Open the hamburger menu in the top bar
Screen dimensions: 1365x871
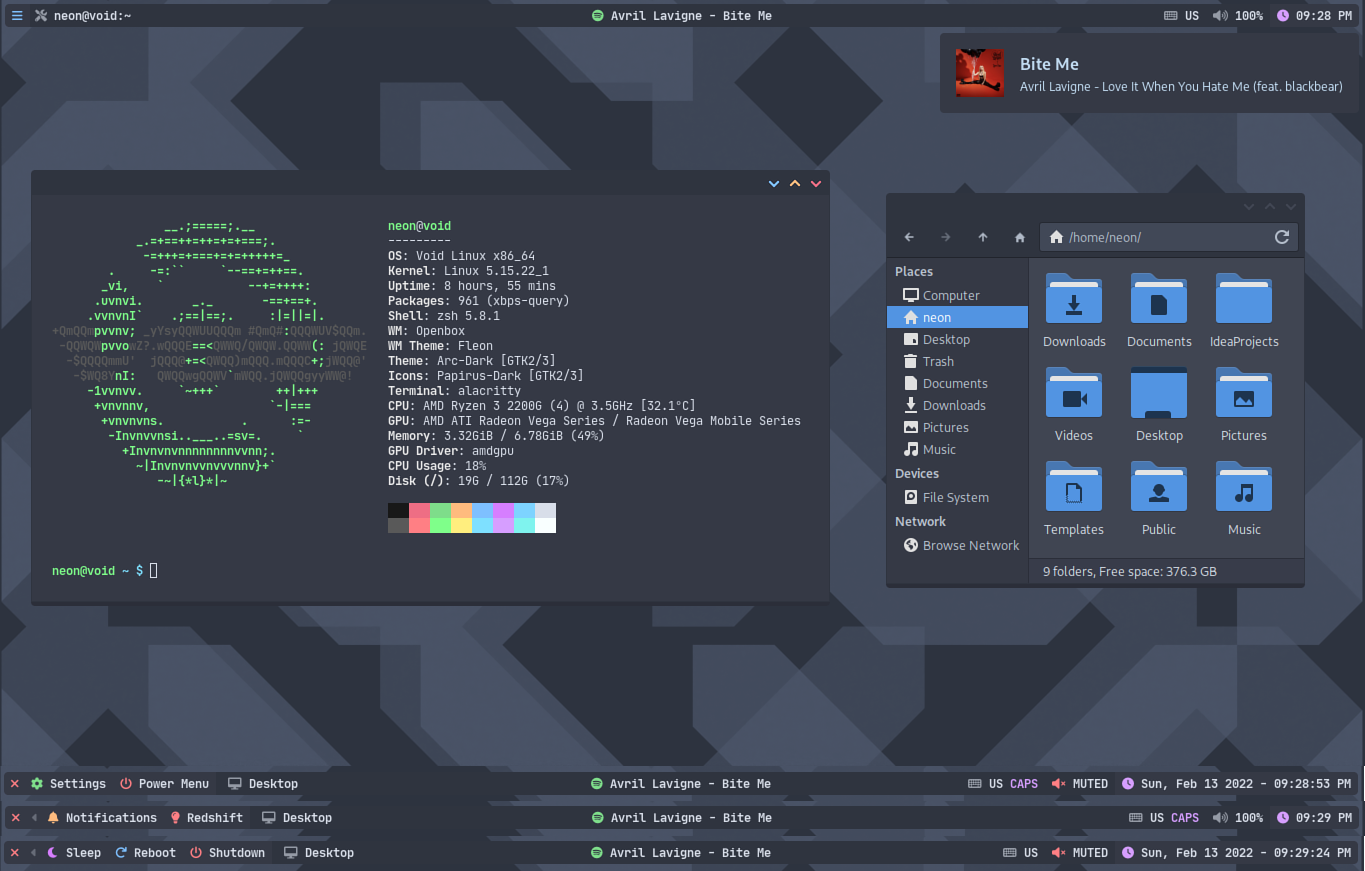[x=17, y=16]
